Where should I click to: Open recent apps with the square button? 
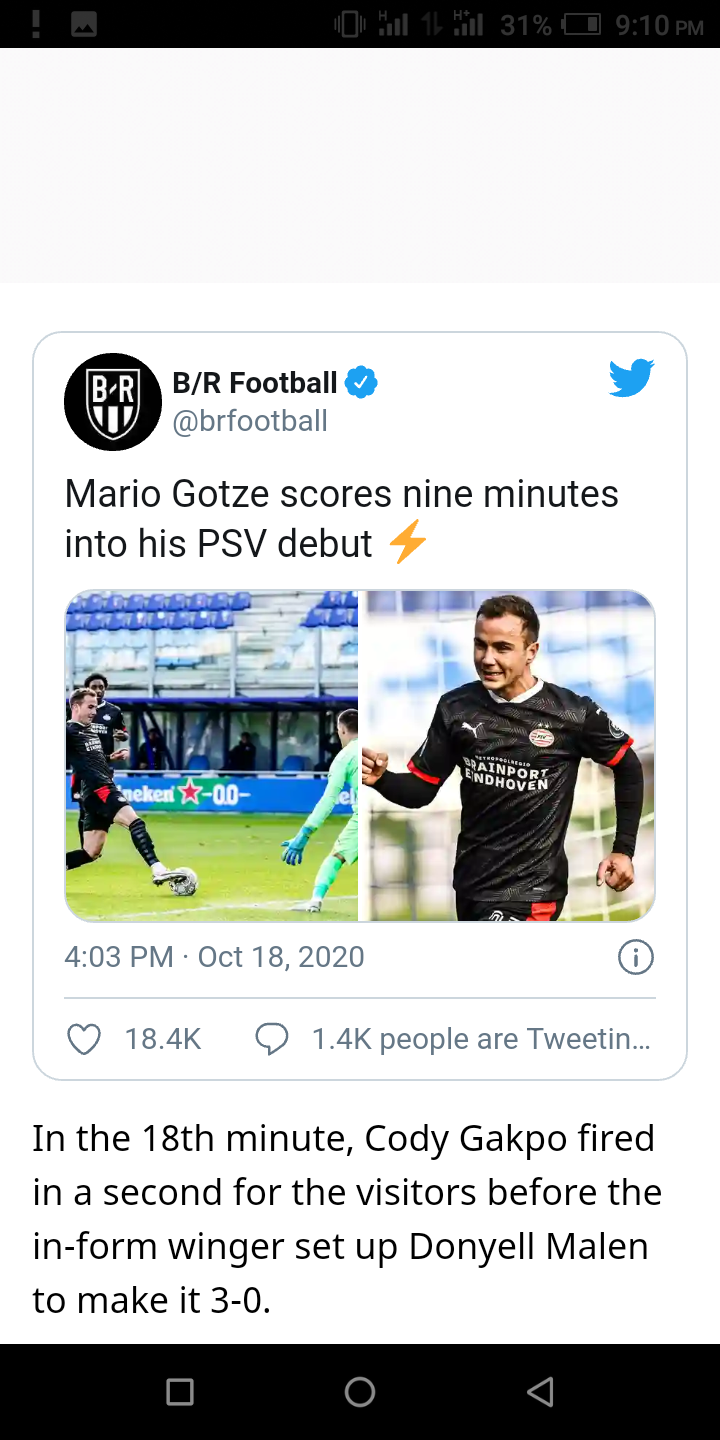point(180,1391)
